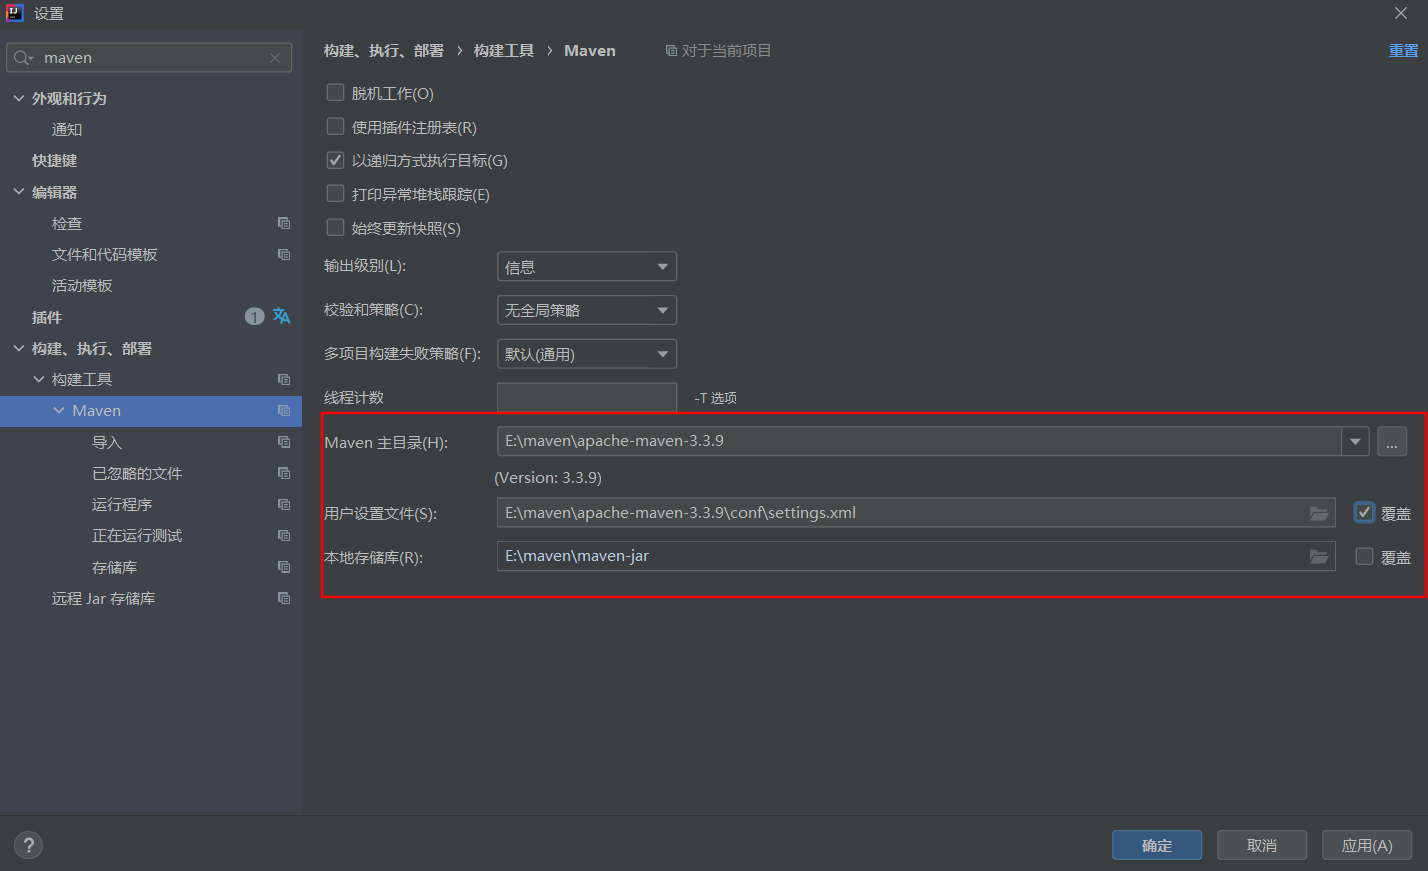The width and height of the screenshot is (1428, 871).
Task: Click the Maven 主目录 path field
Action: (x=919, y=441)
